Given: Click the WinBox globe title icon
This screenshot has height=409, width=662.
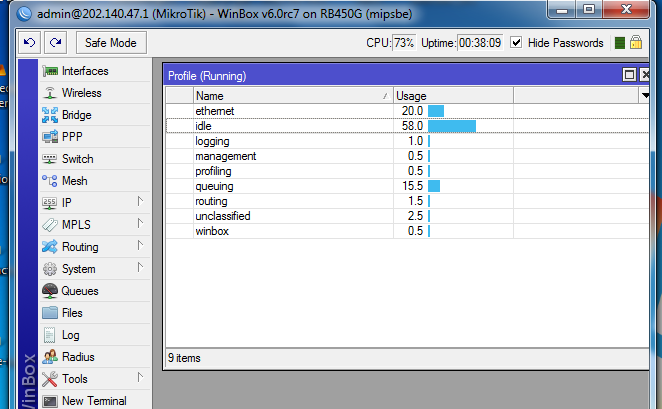Looking at the screenshot, I should pos(24,14).
